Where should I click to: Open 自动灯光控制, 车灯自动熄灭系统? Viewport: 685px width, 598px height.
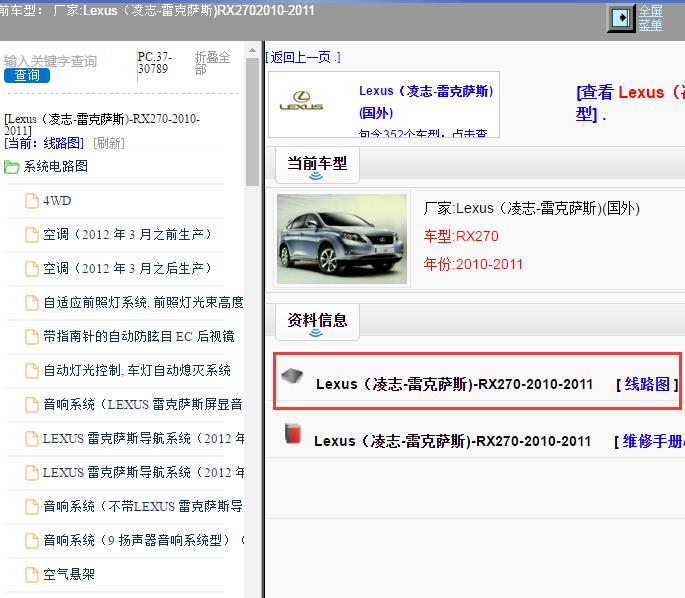[137, 370]
